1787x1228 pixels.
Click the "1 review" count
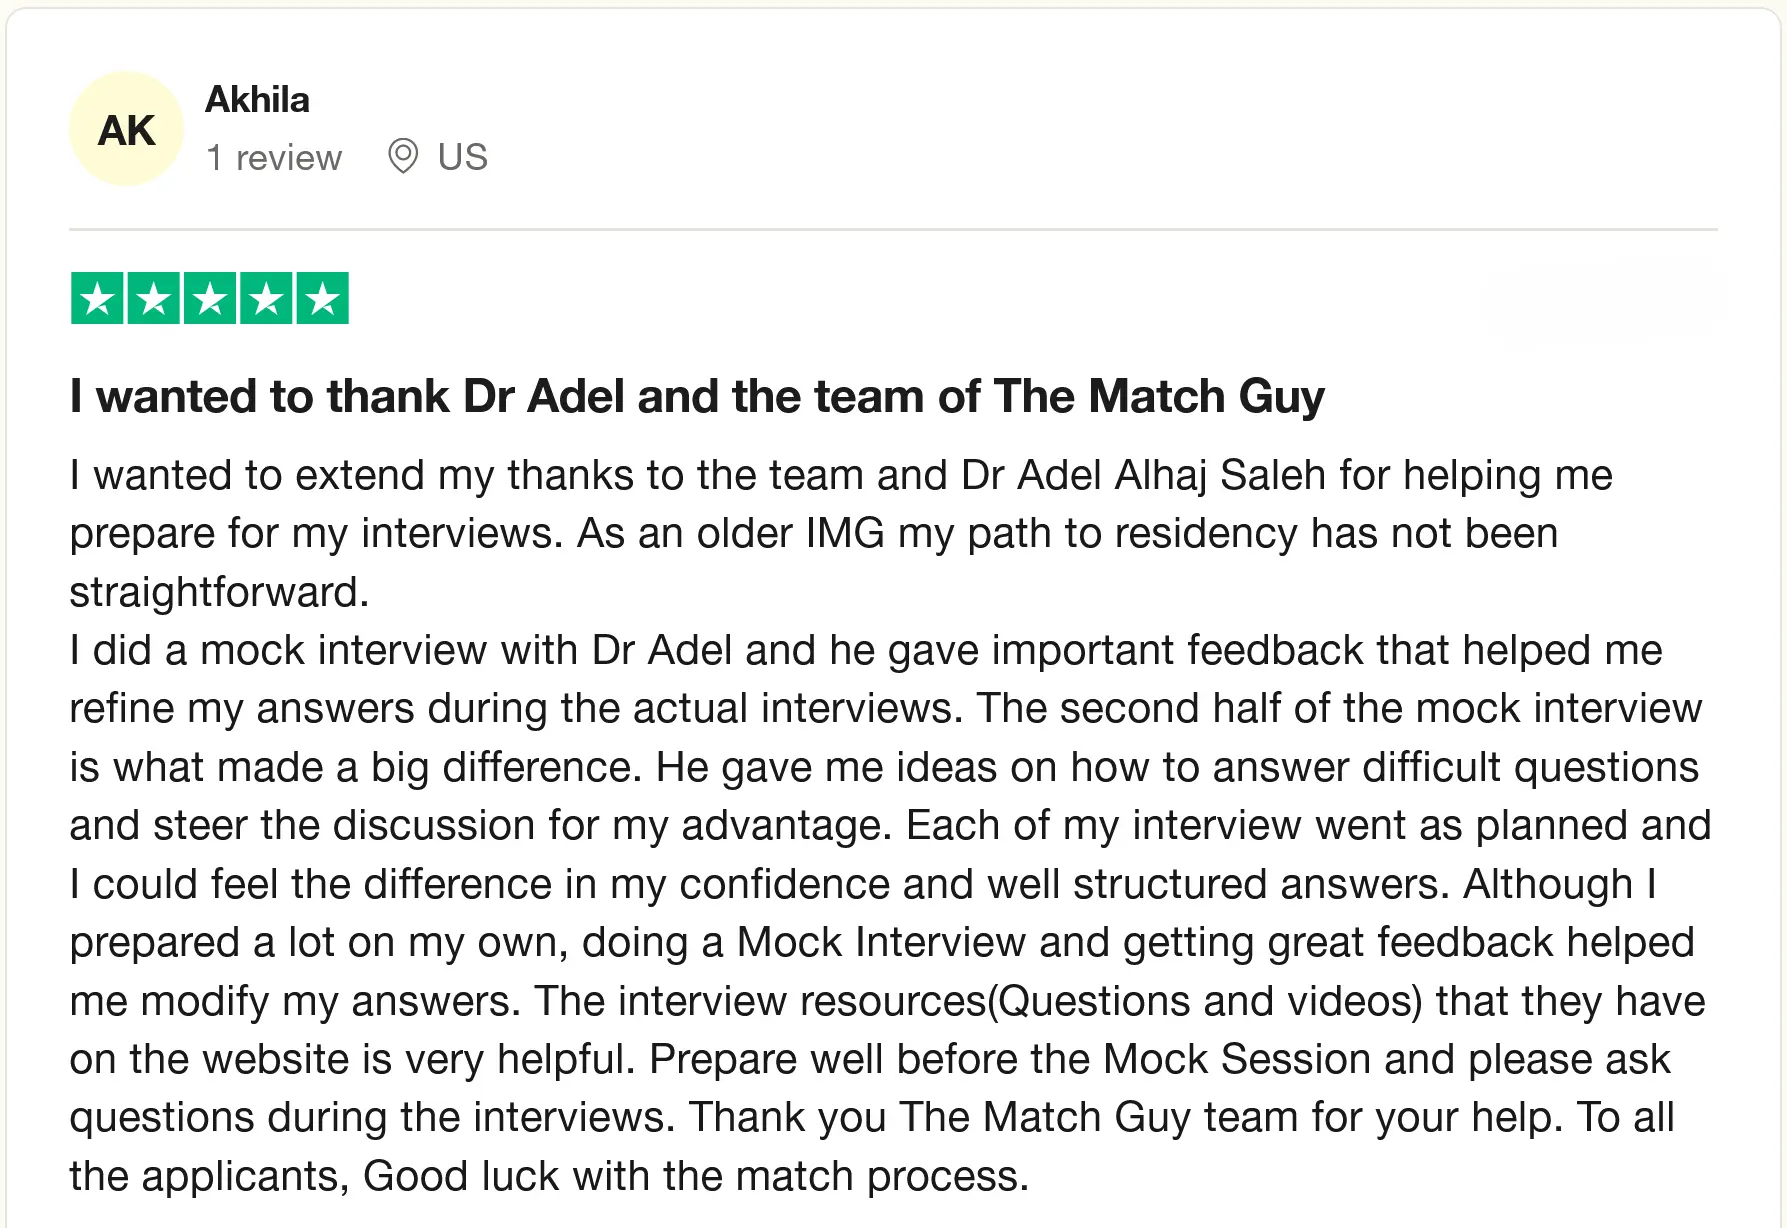pyautogui.click(x=273, y=158)
